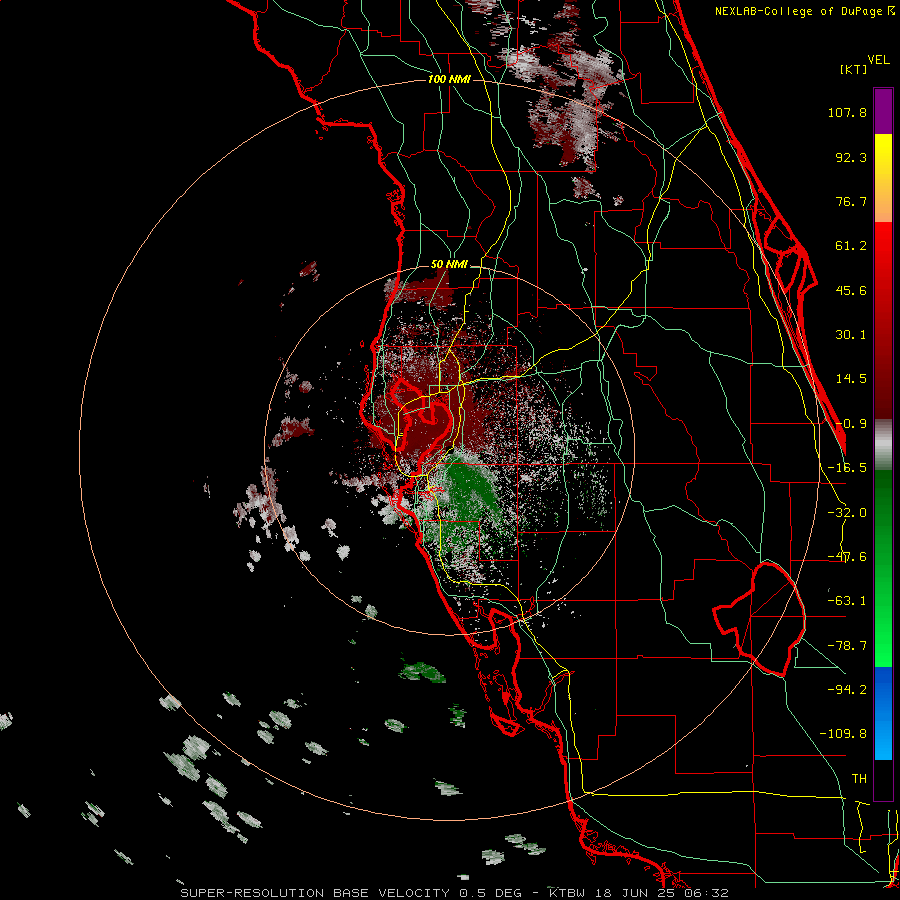Click the 107.8 scale value
Image resolution: width=900 pixels, height=900 pixels.
[847, 112]
